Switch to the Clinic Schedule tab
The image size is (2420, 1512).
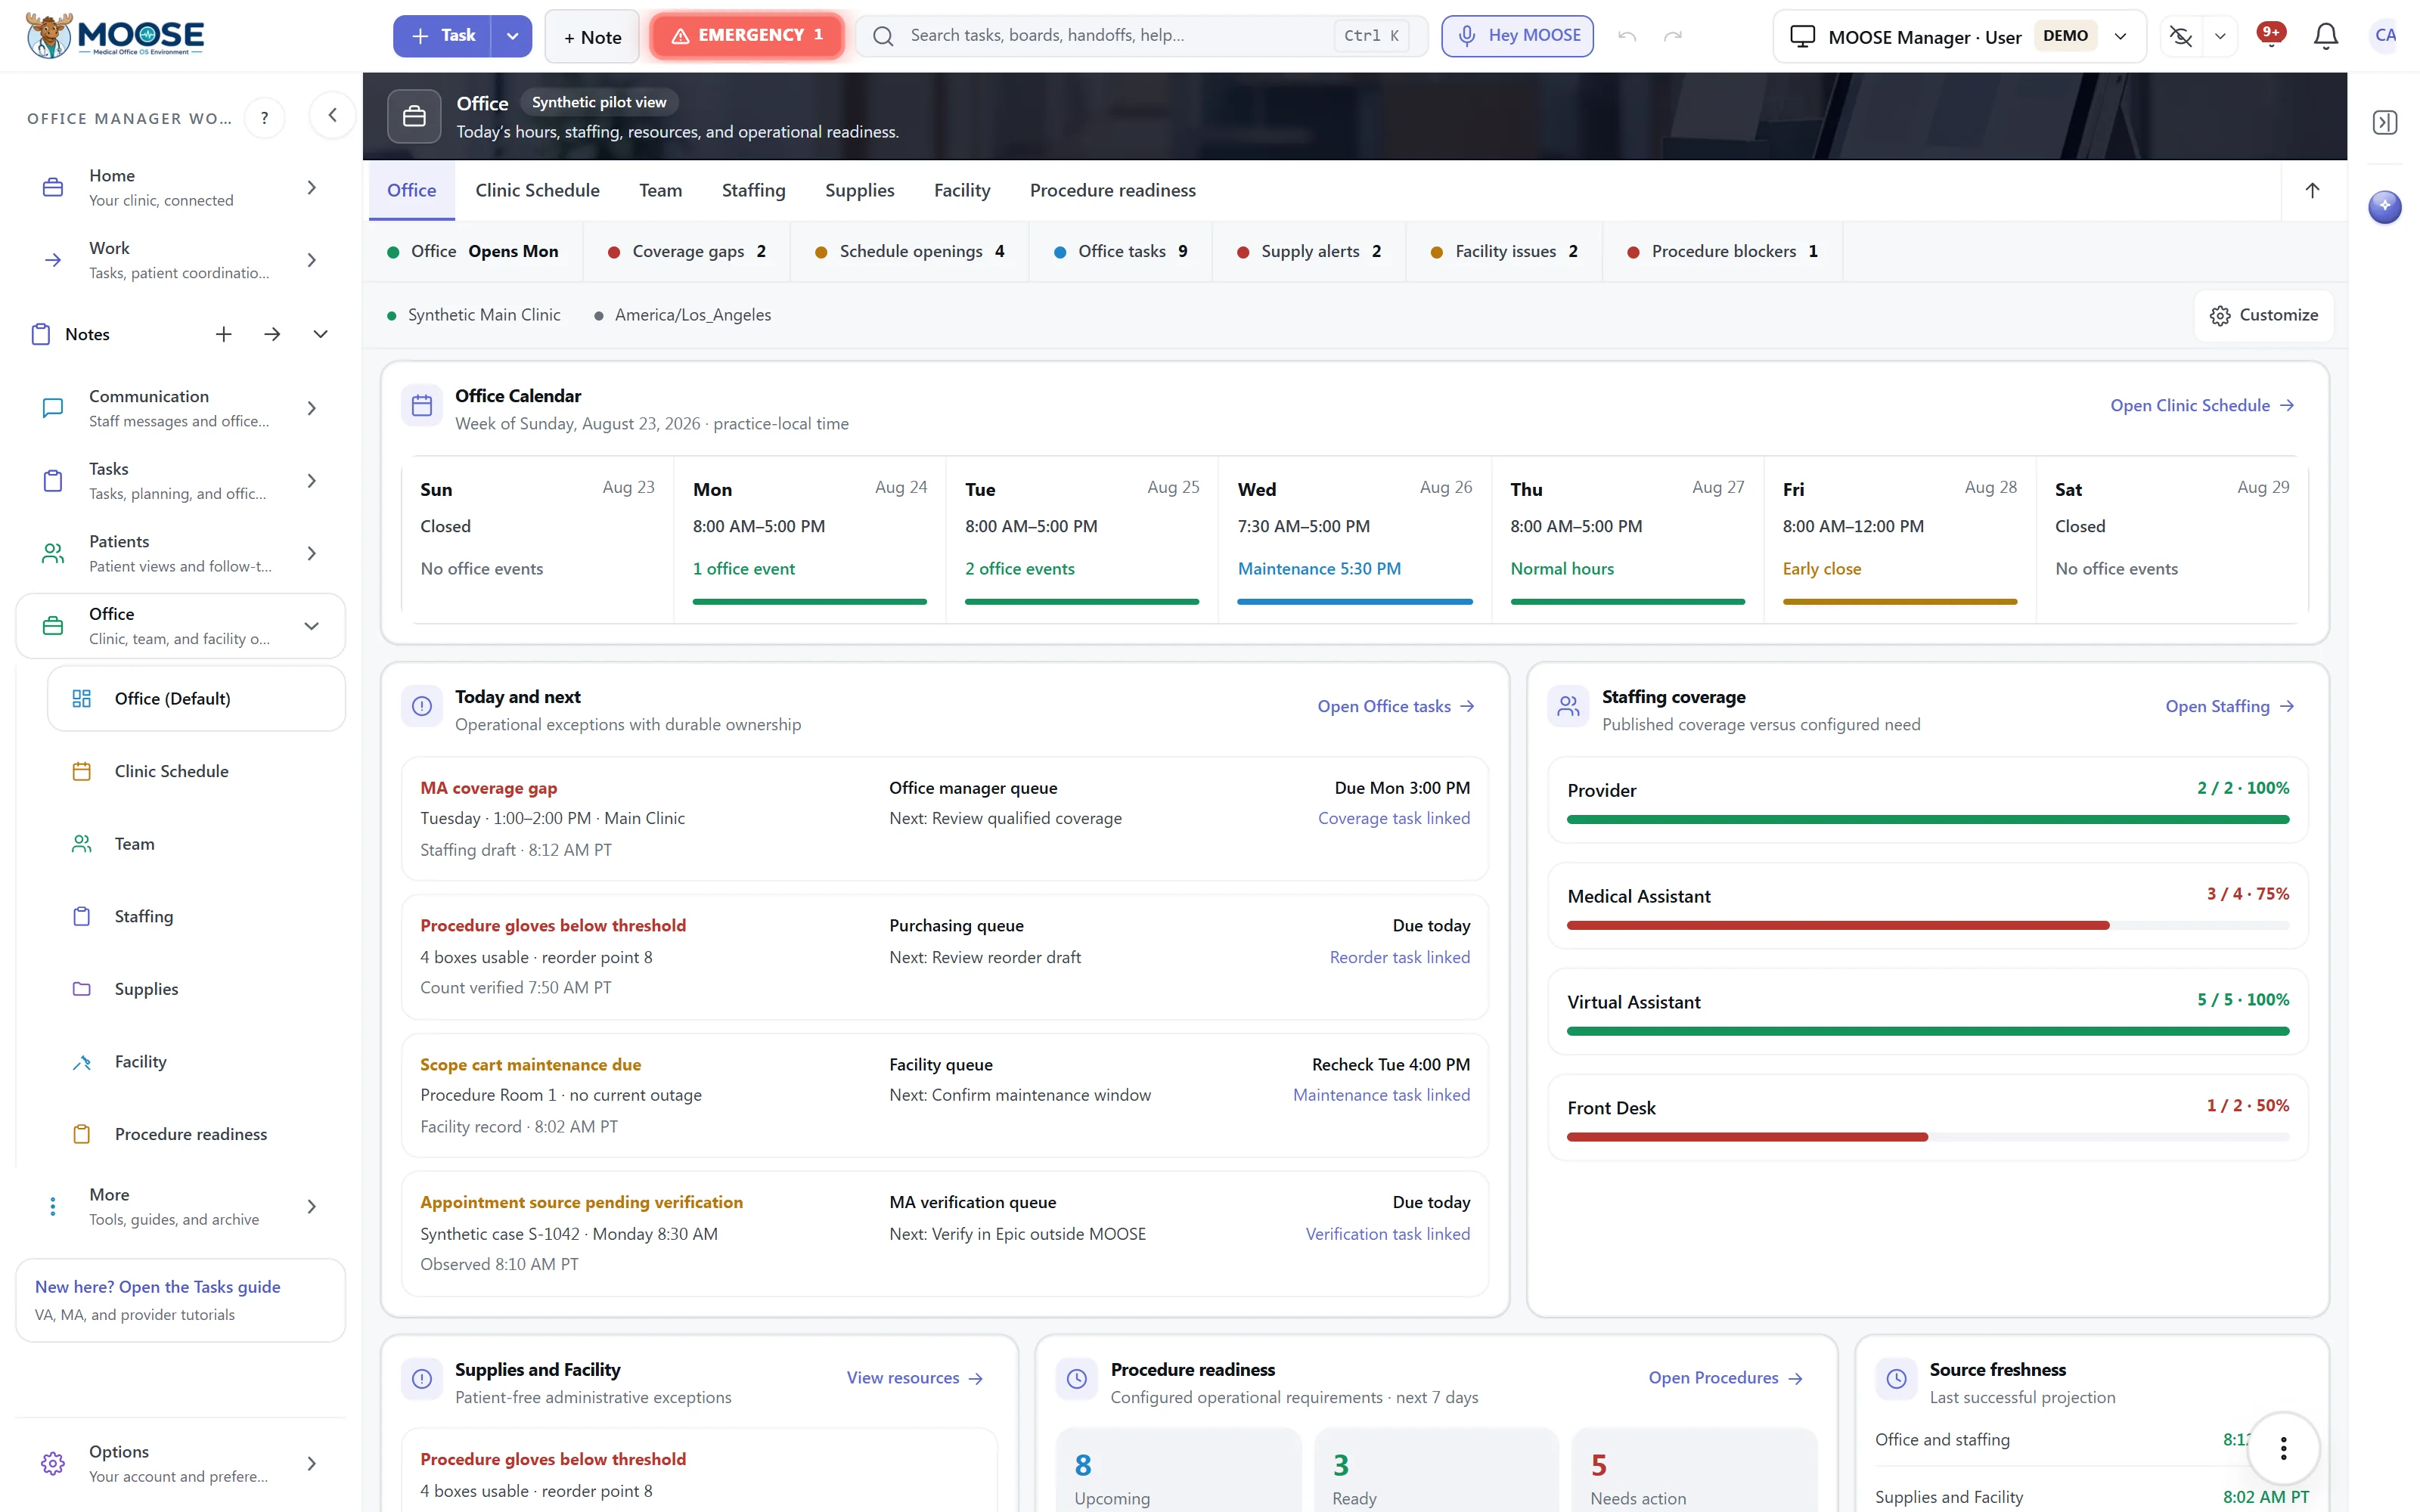tap(537, 190)
